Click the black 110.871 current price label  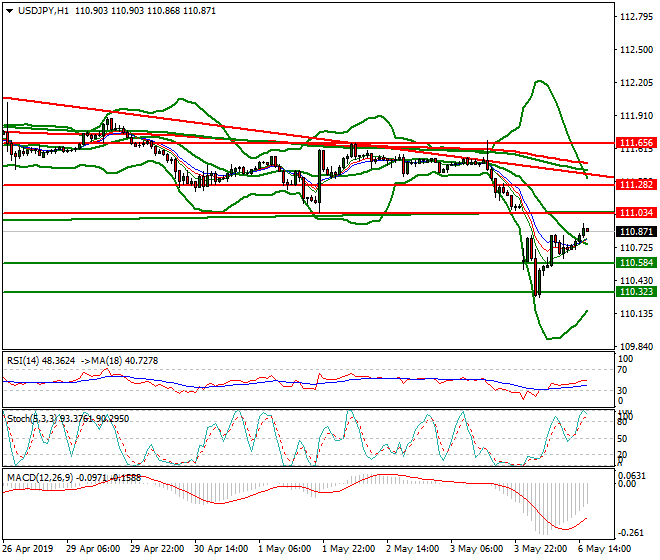point(636,232)
